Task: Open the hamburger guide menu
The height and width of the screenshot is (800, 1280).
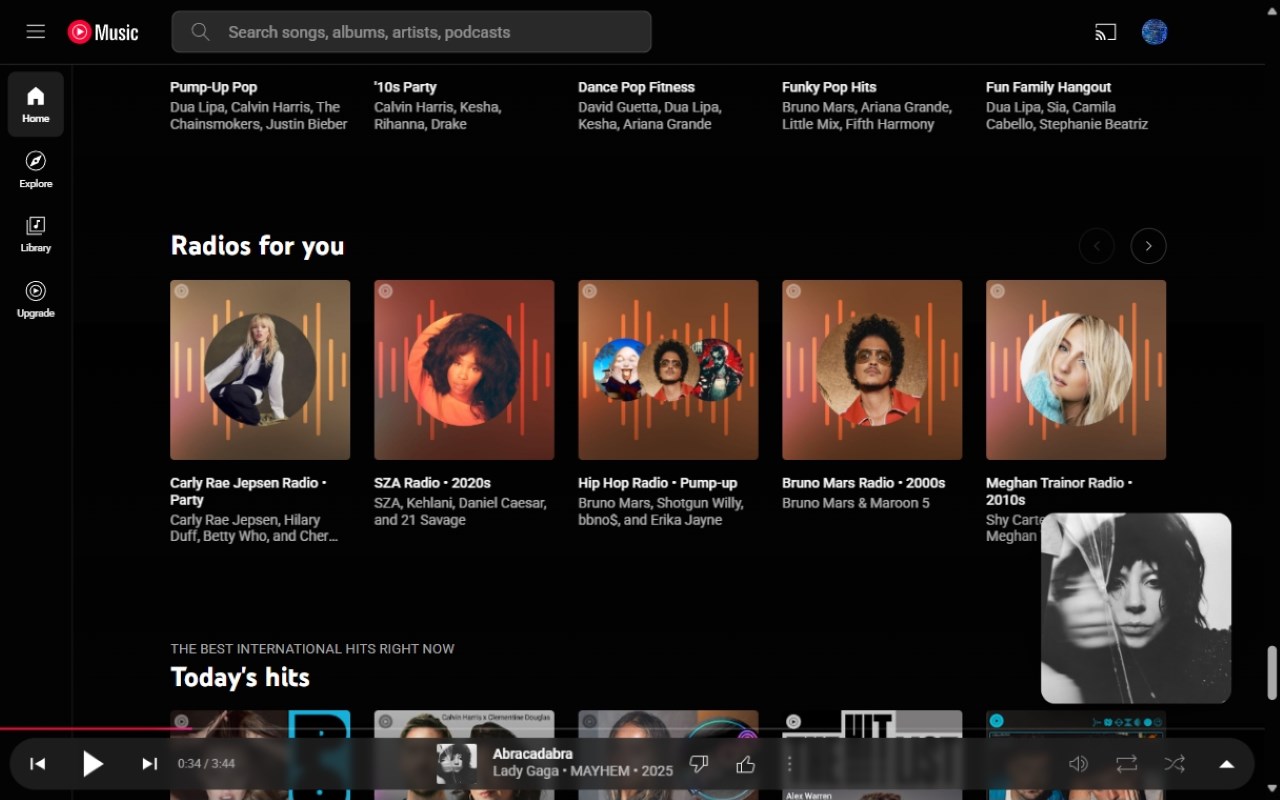Action: click(36, 31)
